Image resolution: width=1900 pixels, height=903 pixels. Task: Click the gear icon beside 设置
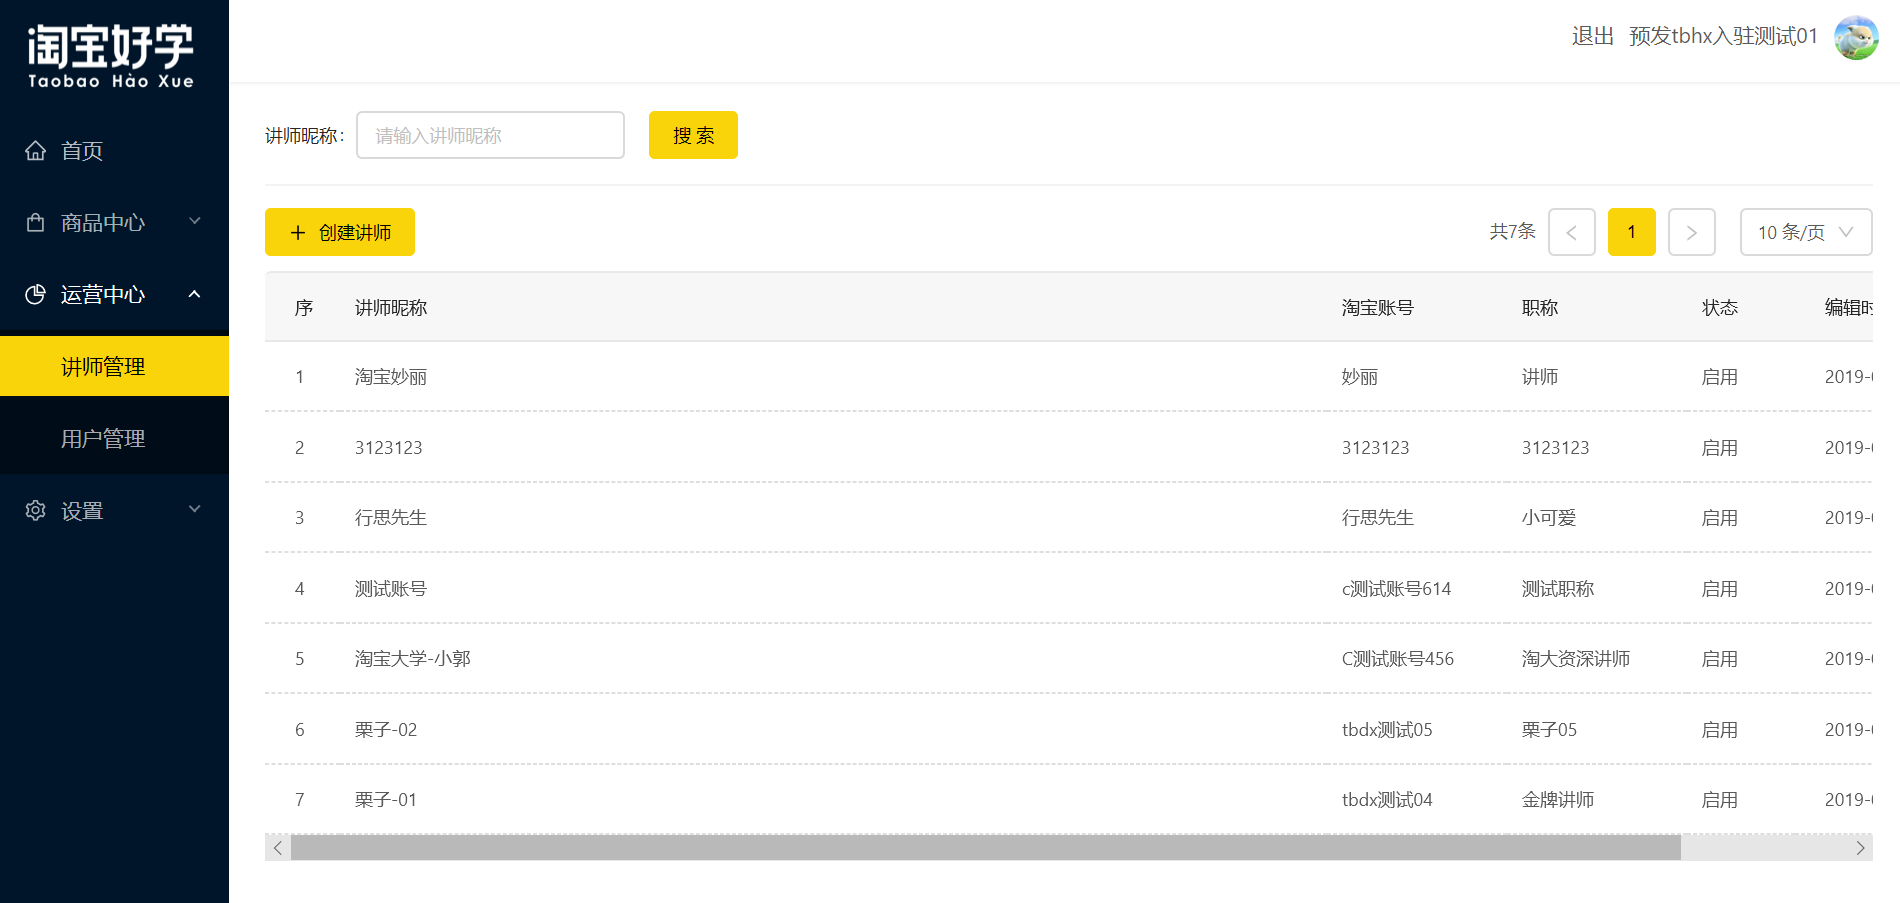pyautogui.click(x=36, y=511)
